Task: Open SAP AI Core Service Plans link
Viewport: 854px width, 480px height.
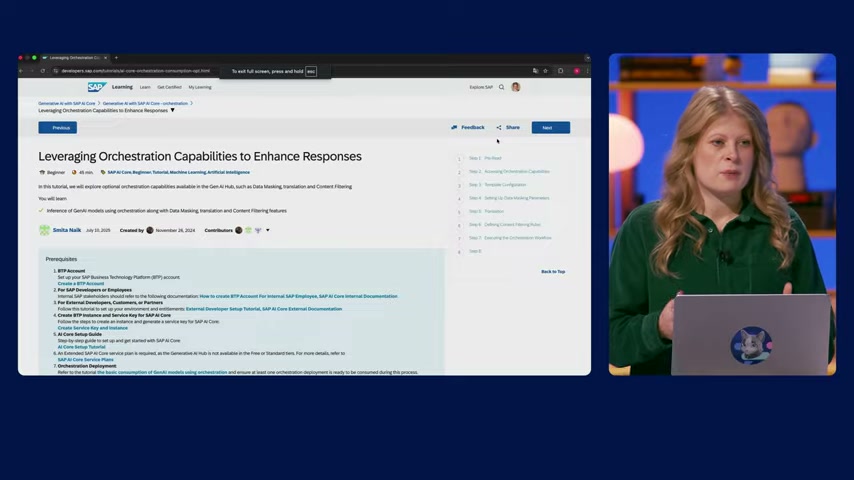Action: 86,360
